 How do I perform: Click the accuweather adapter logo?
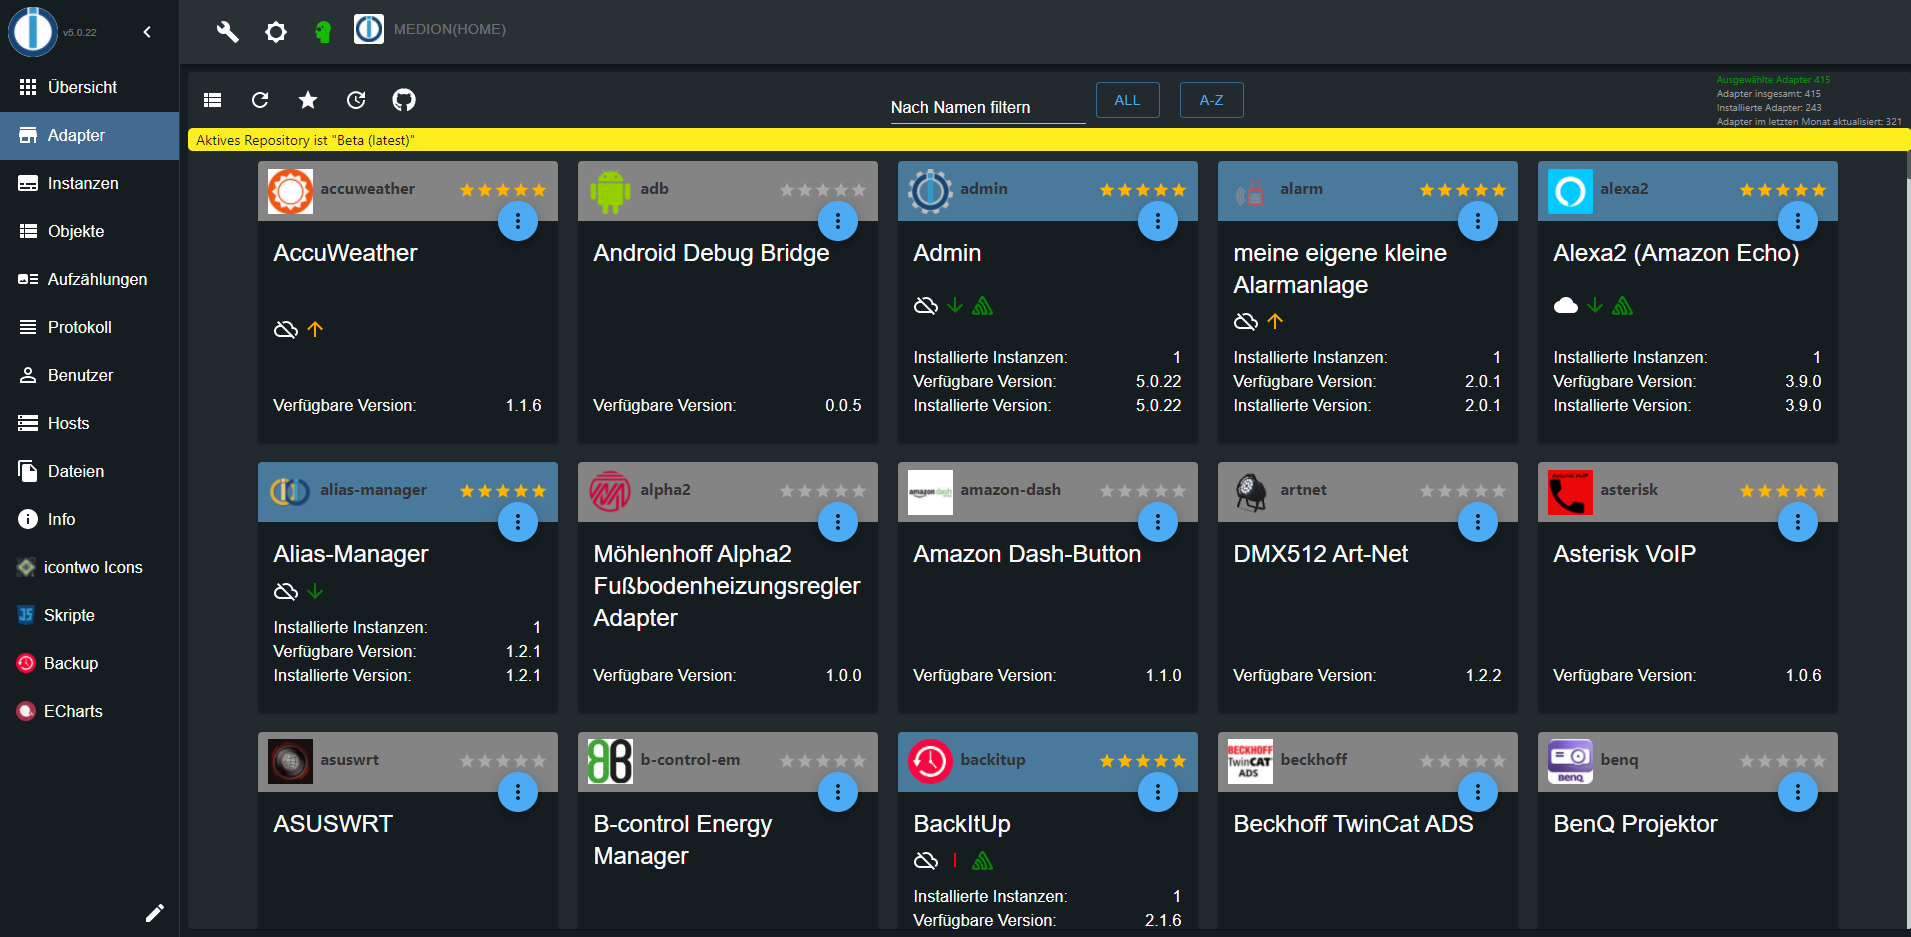tap(290, 191)
